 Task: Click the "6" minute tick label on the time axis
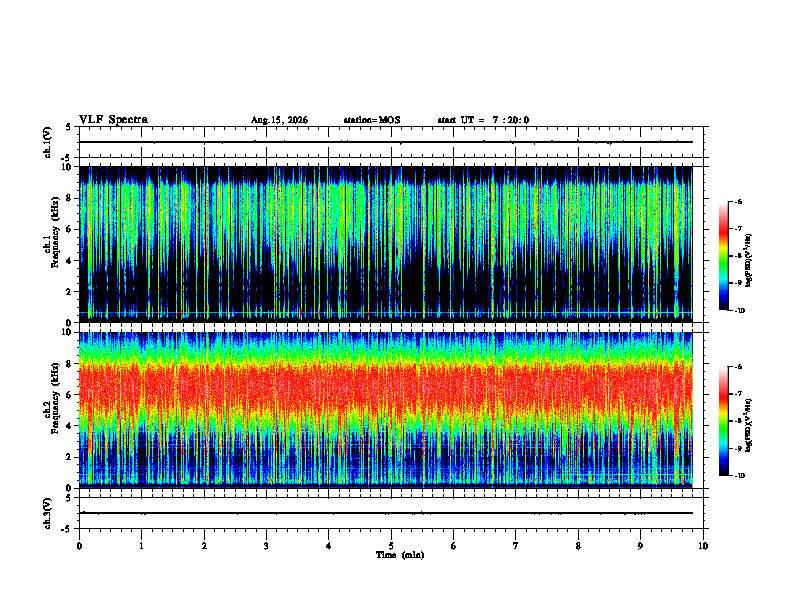point(453,546)
